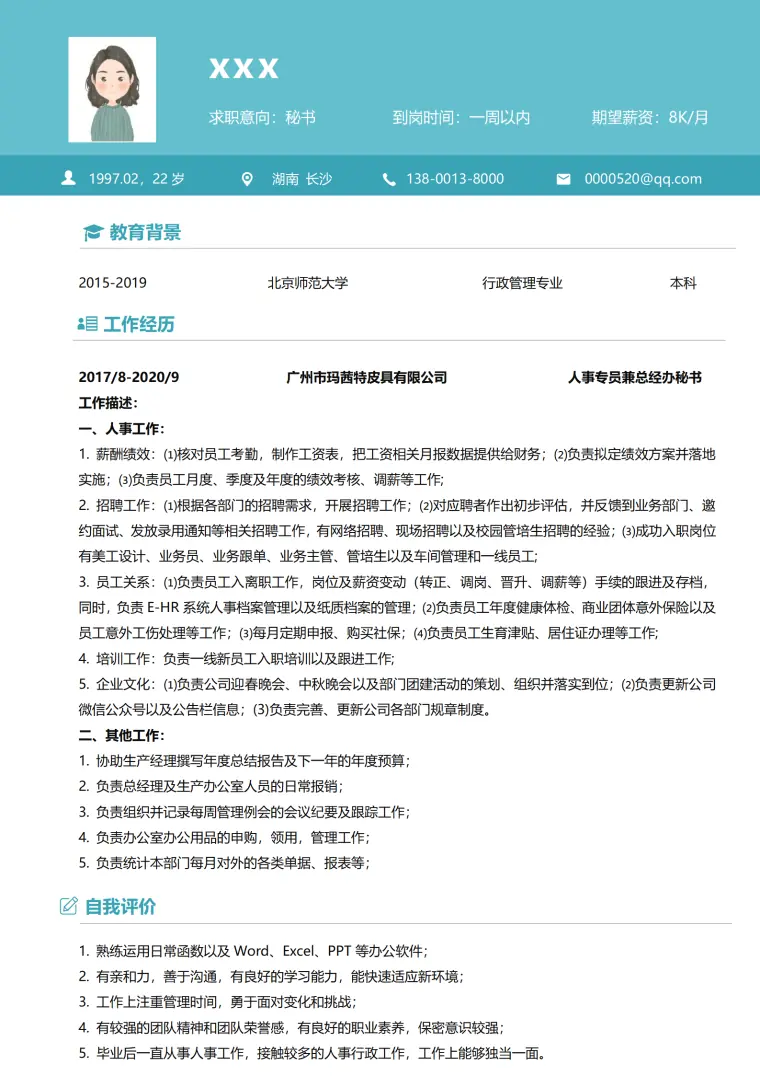Click line 负责统计本部门每月对外的各类单据
Viewport: 760px width, 1076px height.
pyautogui.click(x=224, y=863)
